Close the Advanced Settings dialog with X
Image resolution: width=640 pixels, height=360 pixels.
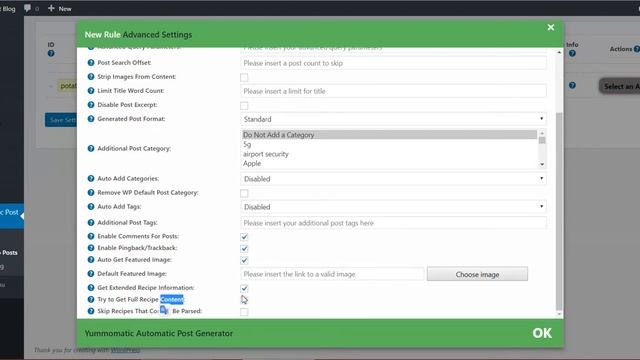(x=551, y=27)
